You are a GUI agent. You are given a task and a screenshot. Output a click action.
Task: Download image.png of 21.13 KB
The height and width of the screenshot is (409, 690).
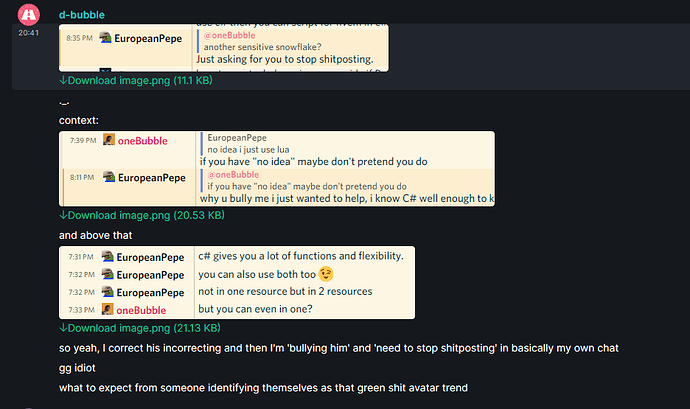point(140,328)
